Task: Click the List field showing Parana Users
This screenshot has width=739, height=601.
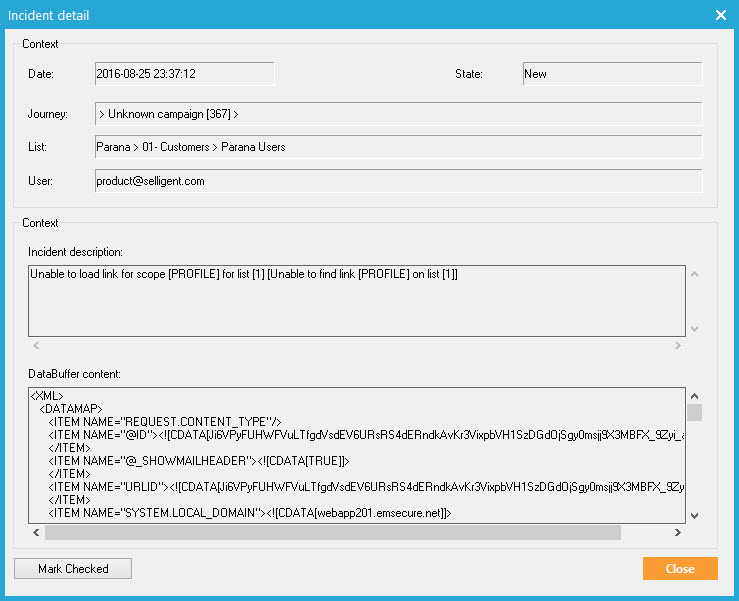Action: coord(398,147)
